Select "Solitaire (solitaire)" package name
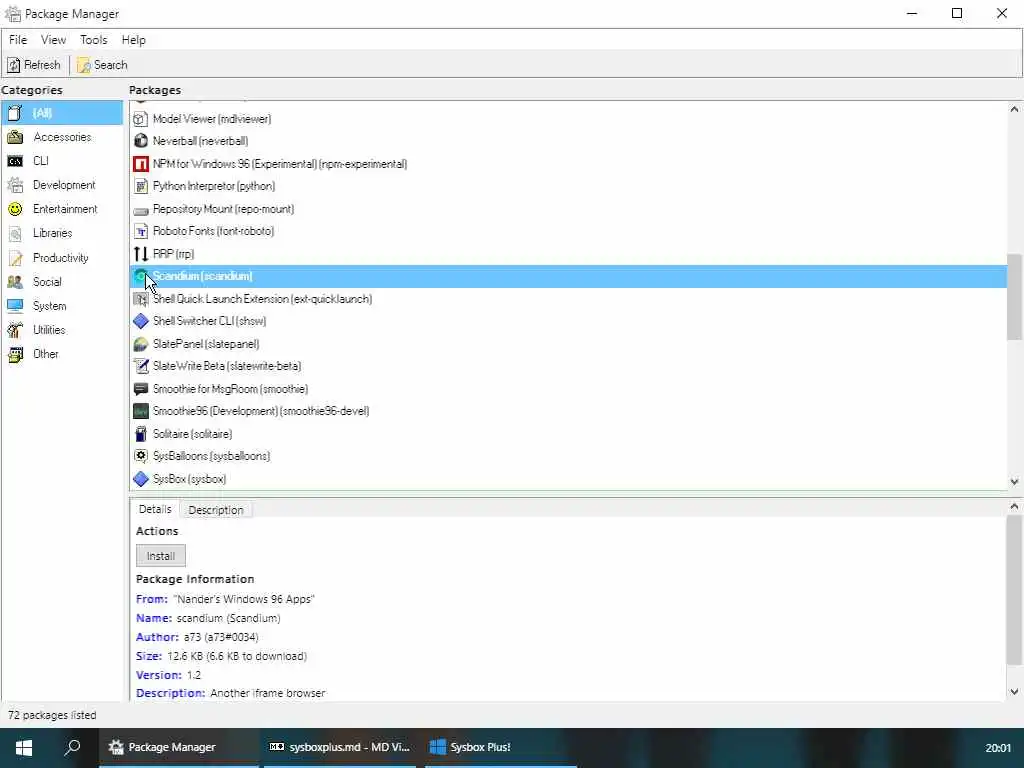 click(193, 434)
